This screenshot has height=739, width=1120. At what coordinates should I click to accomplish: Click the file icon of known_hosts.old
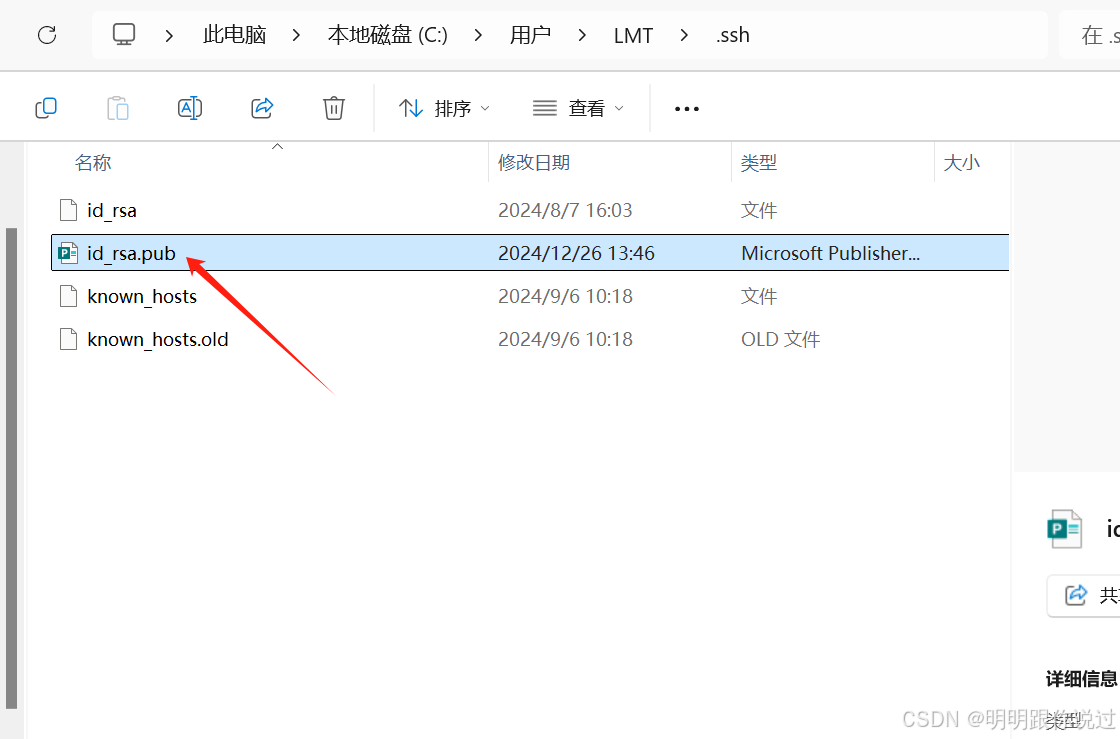coord(69,339)
